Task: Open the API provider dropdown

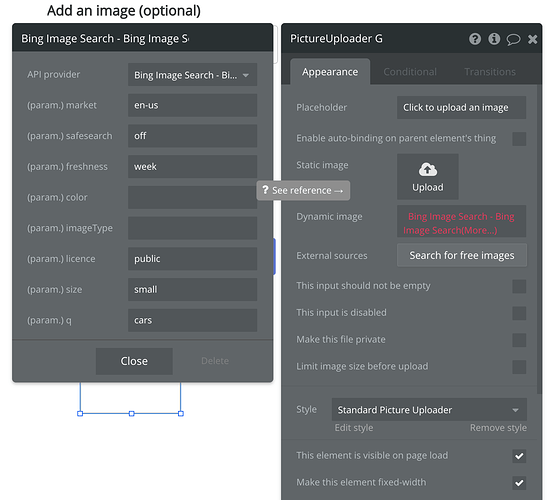Action: tap(193, 75)
